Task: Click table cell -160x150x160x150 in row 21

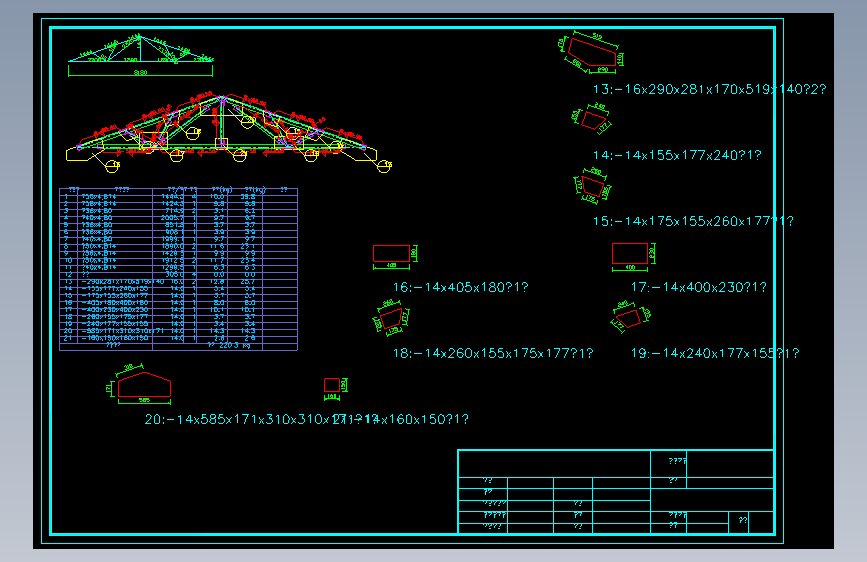Action: point(115,338)
